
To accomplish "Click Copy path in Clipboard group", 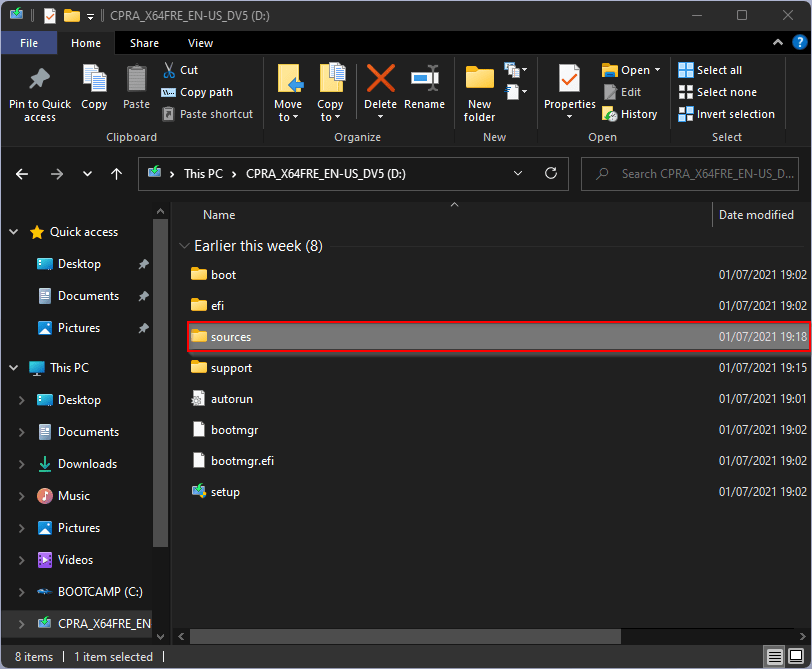I will (x=197, y=92).
